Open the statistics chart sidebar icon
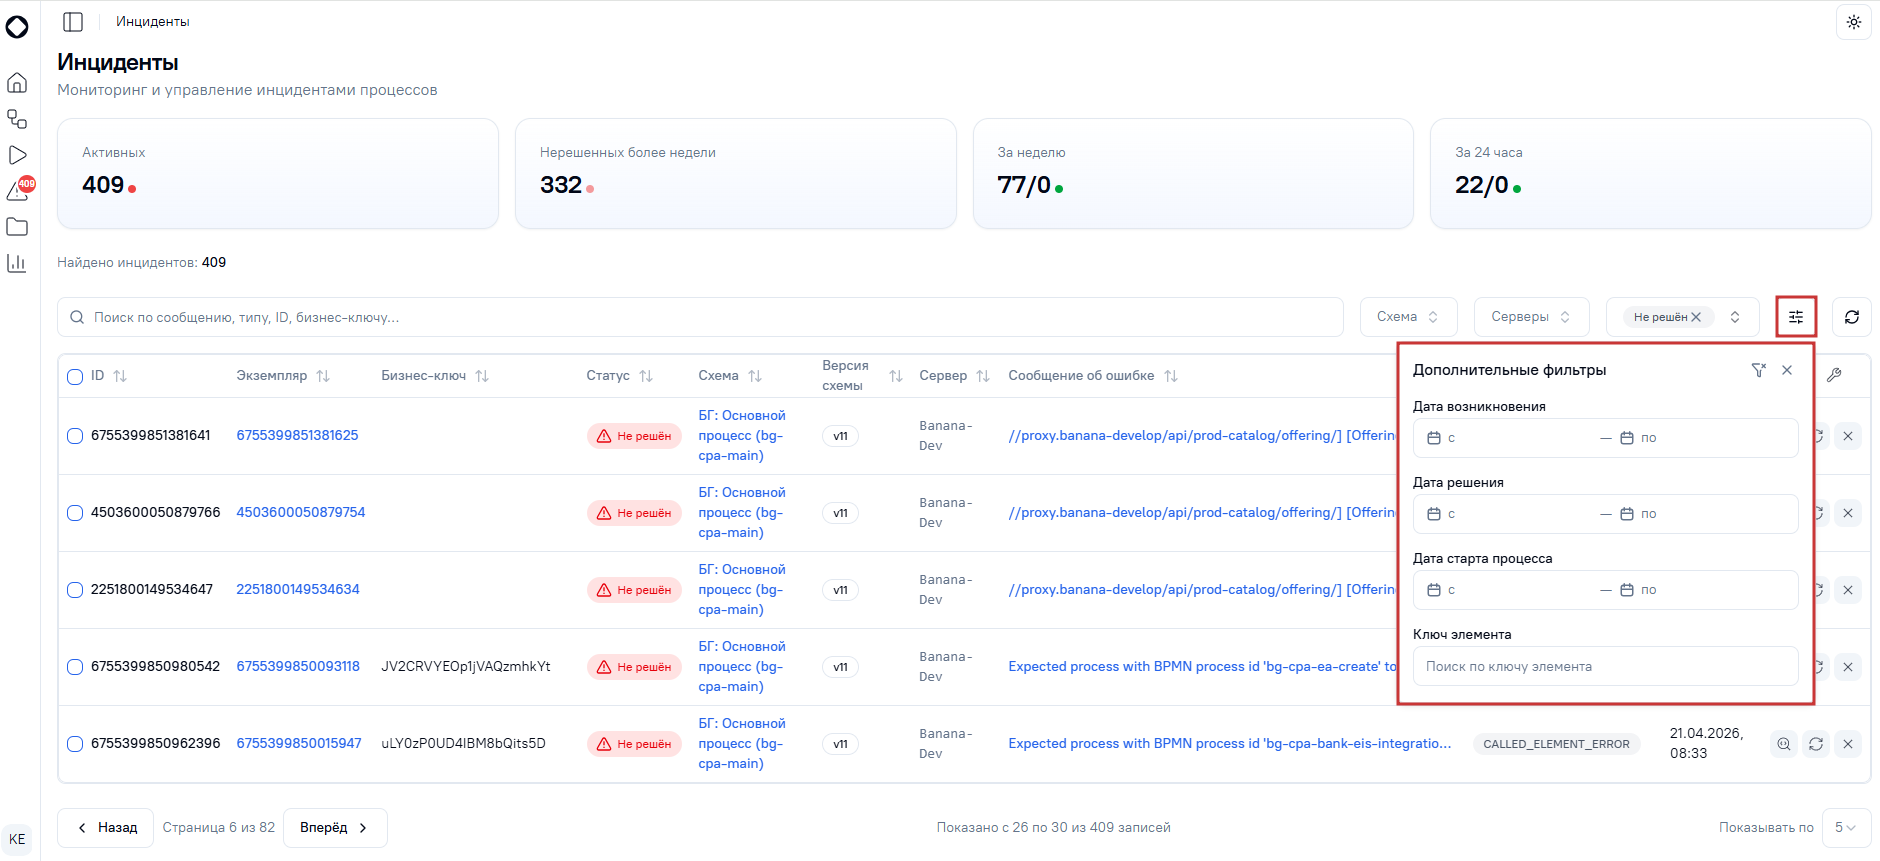This screenshot has width=1880, height=861. coord(17,263)
